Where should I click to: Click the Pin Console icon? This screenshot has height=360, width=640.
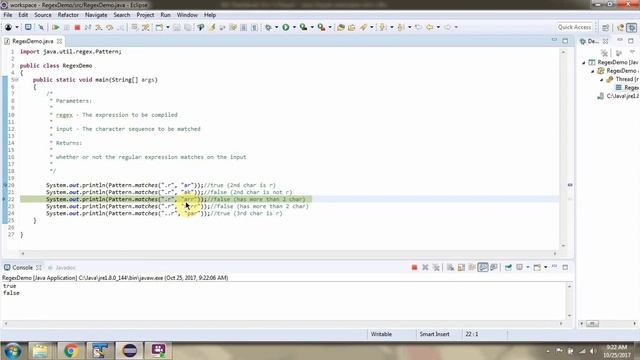click(508, 267)
